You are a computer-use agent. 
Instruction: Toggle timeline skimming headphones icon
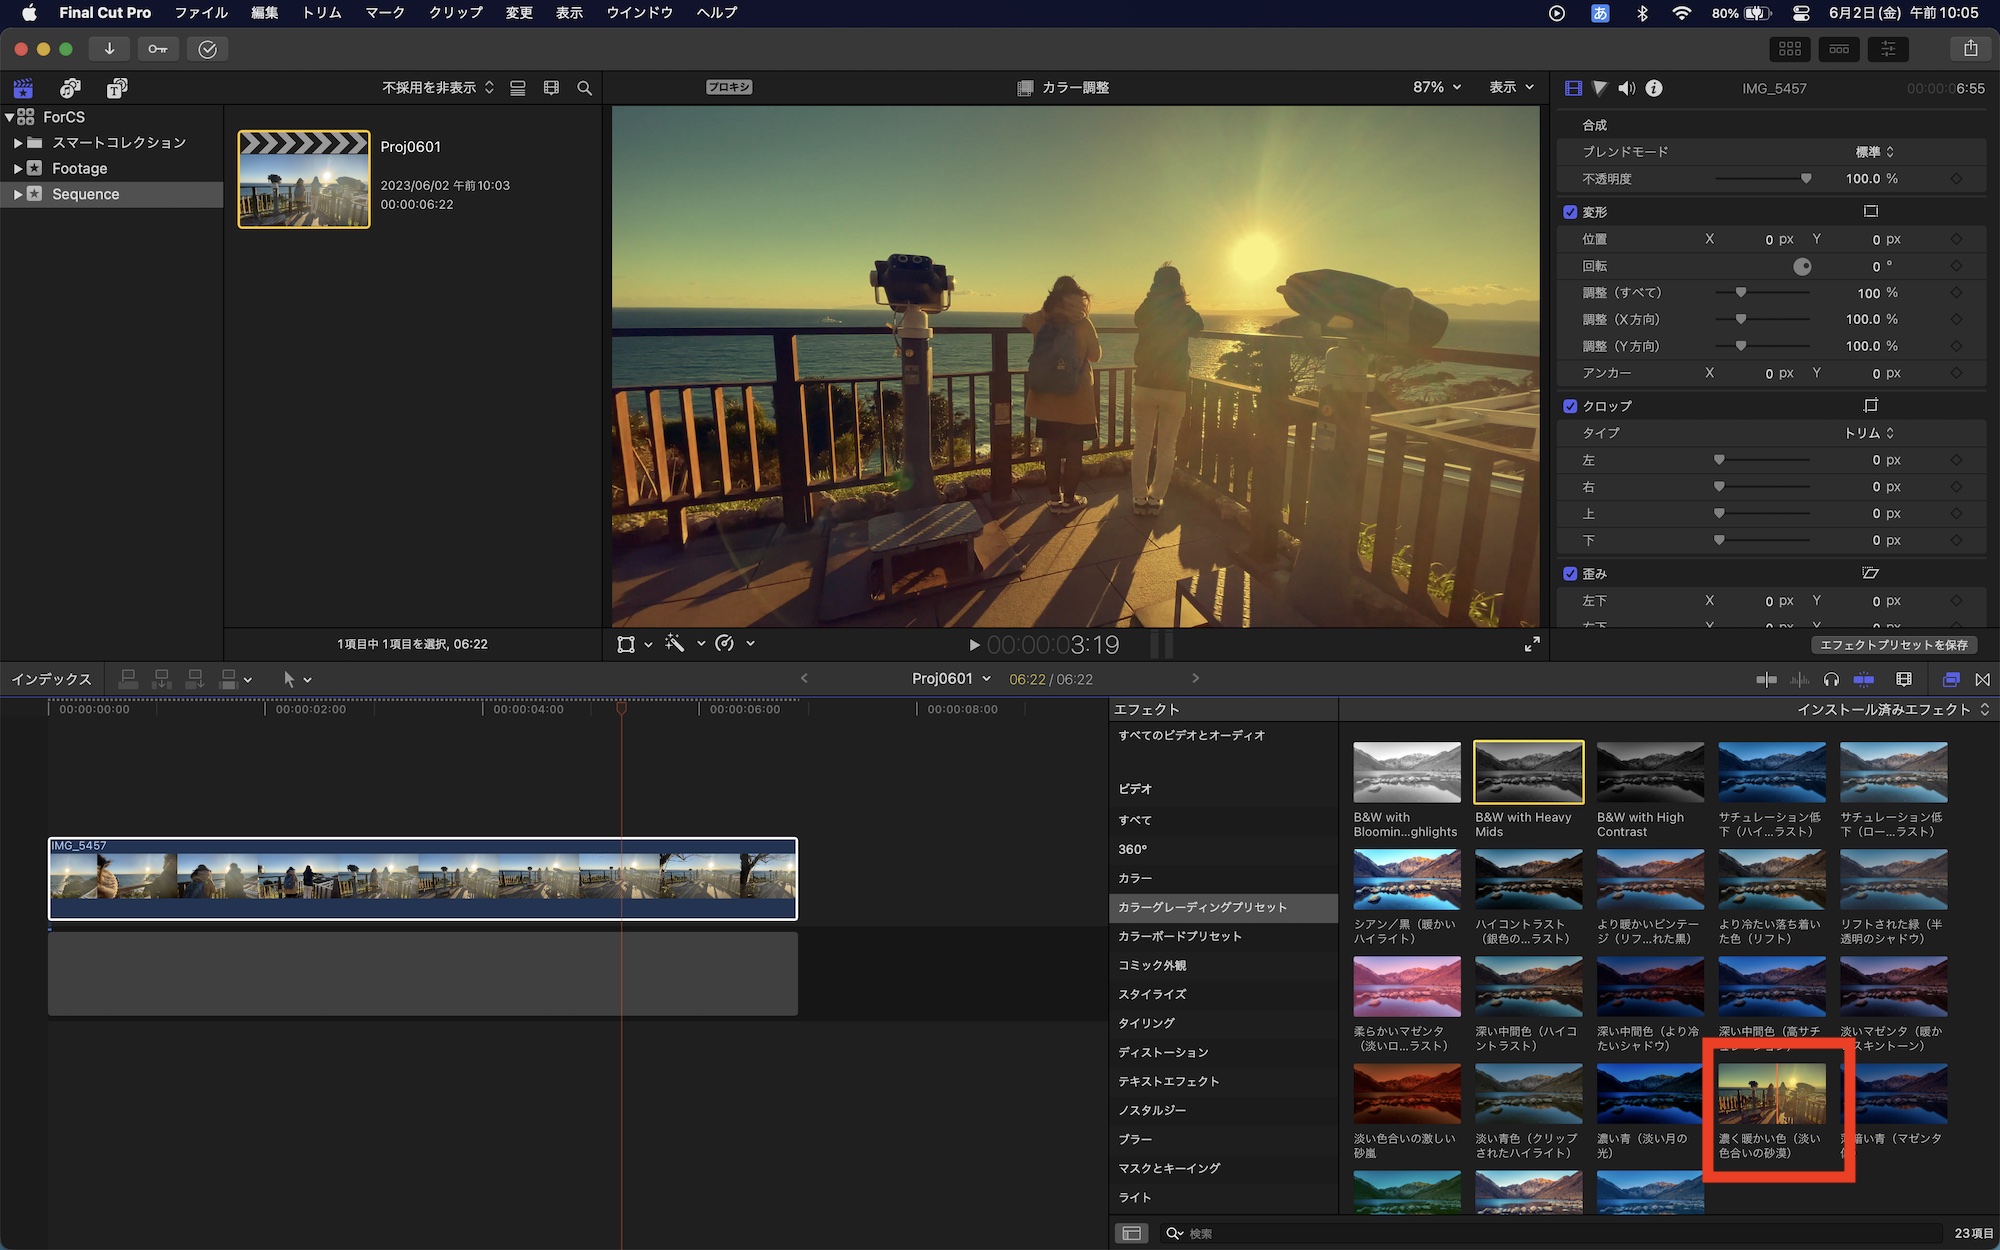[1831, 680]
